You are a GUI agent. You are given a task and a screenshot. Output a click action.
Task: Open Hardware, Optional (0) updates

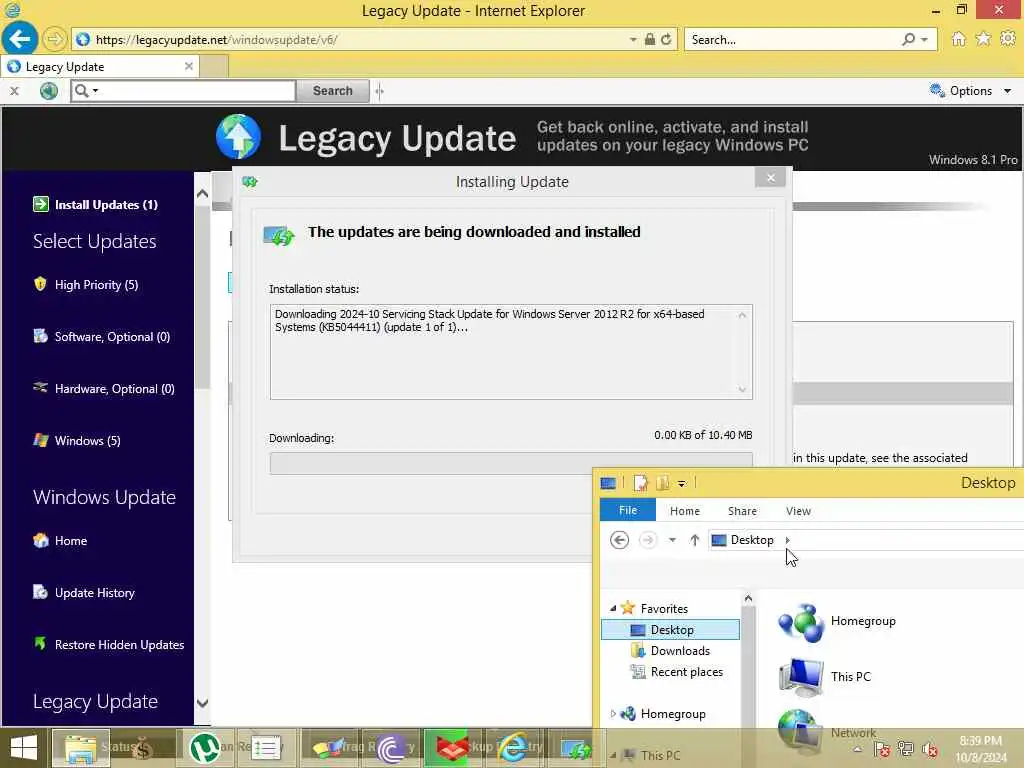[114, 389]
